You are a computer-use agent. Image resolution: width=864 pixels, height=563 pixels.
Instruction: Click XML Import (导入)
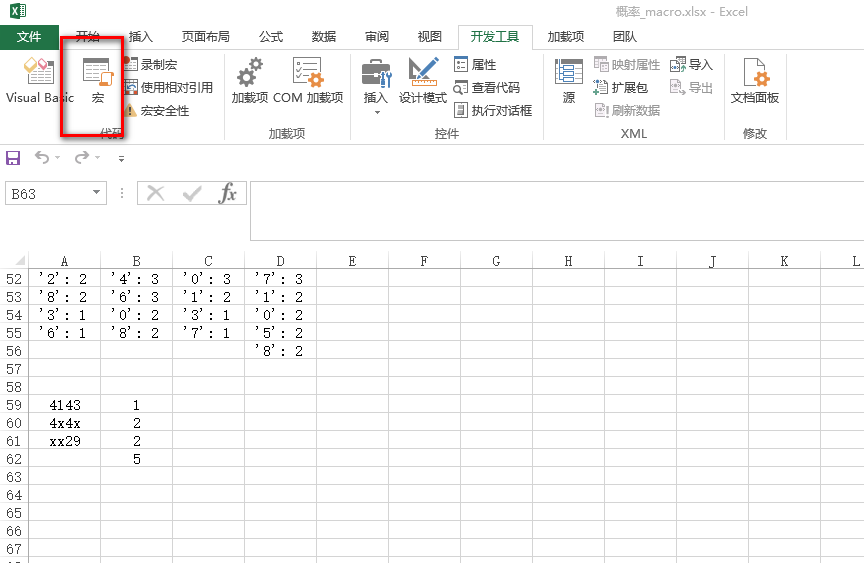click(x=691, y=64)
